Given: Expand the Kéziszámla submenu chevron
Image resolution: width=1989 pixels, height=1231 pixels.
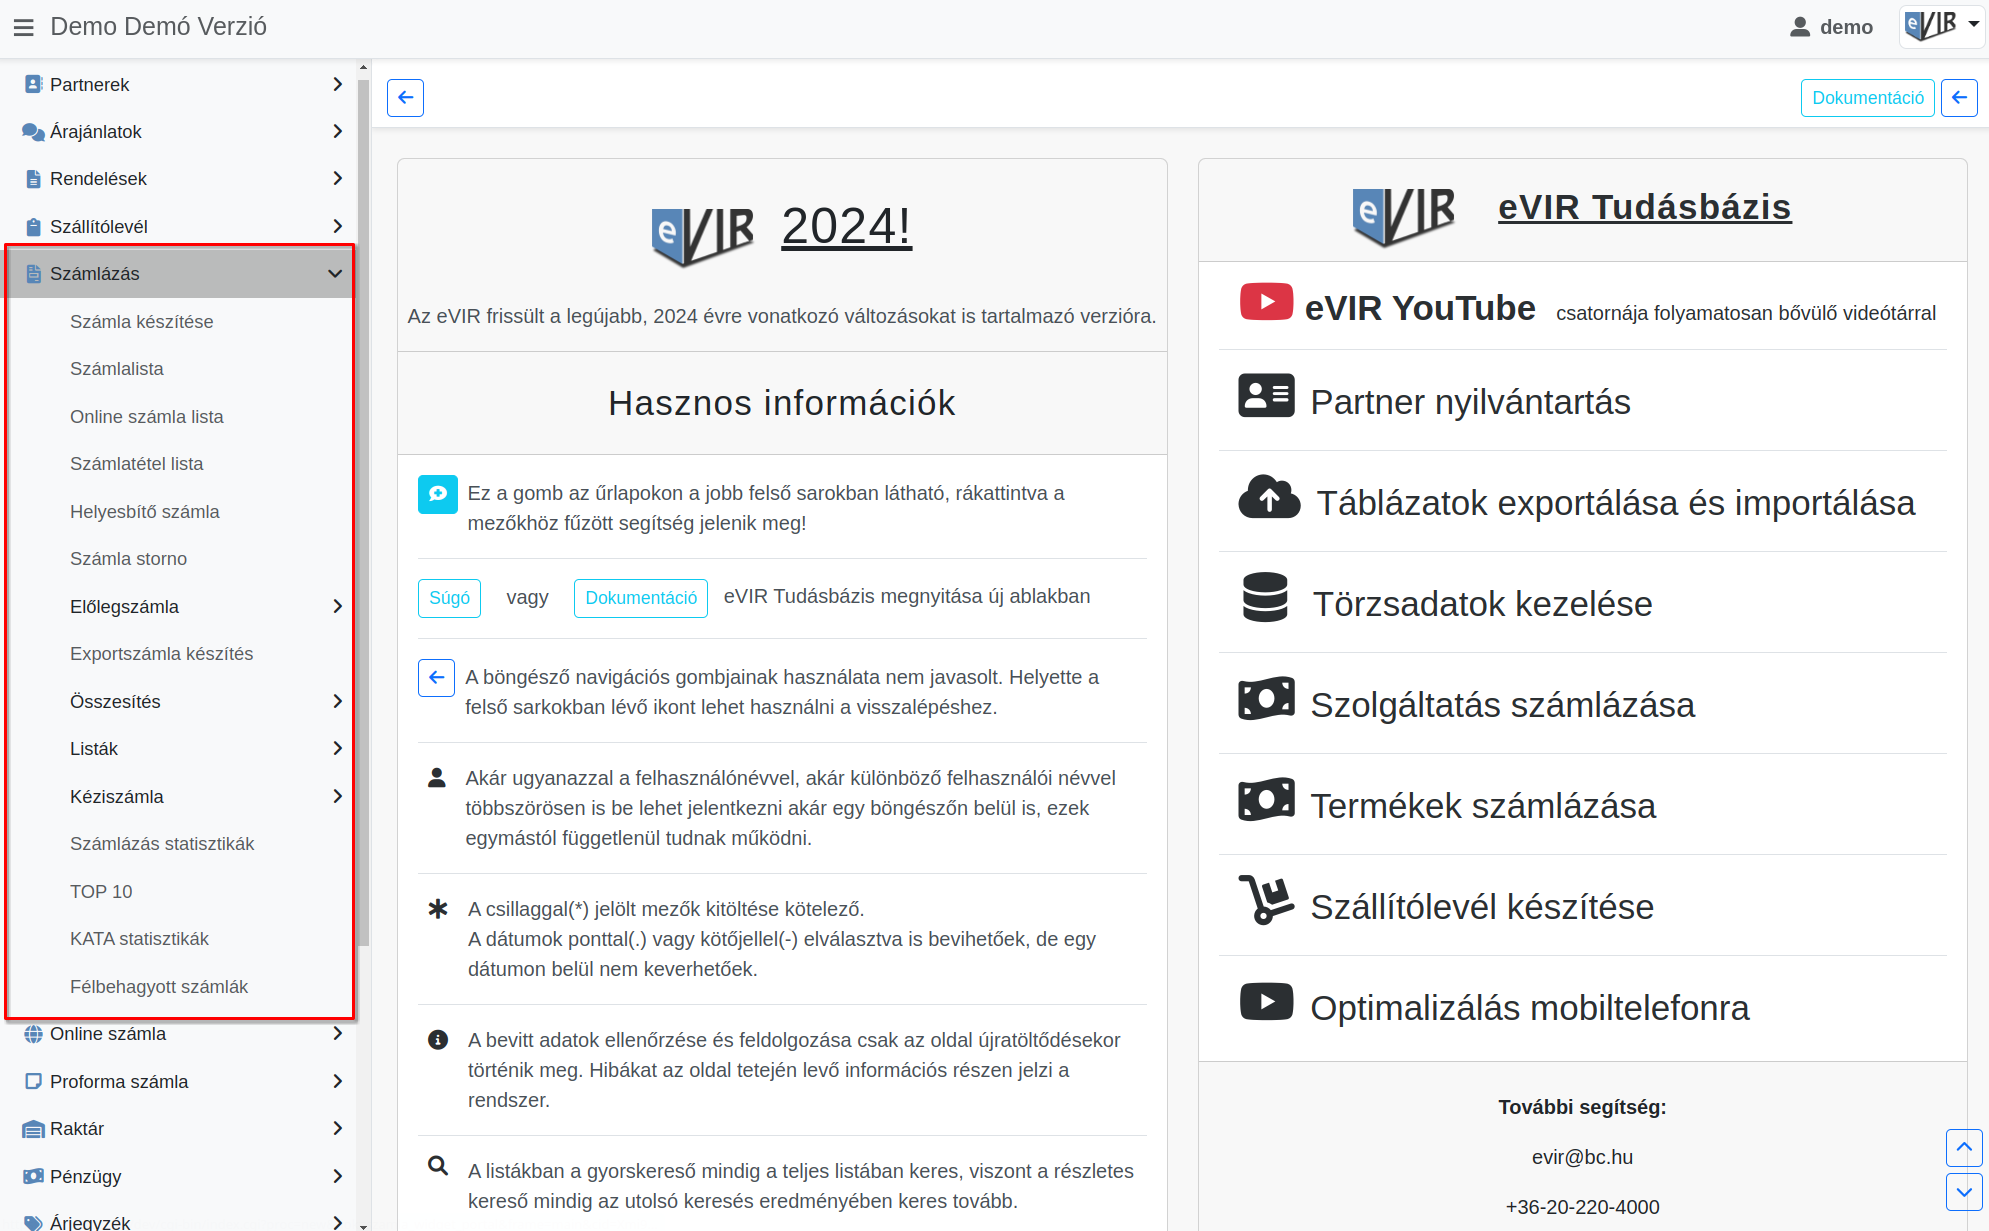Looking at the screenshot, I should pos(337,797).
